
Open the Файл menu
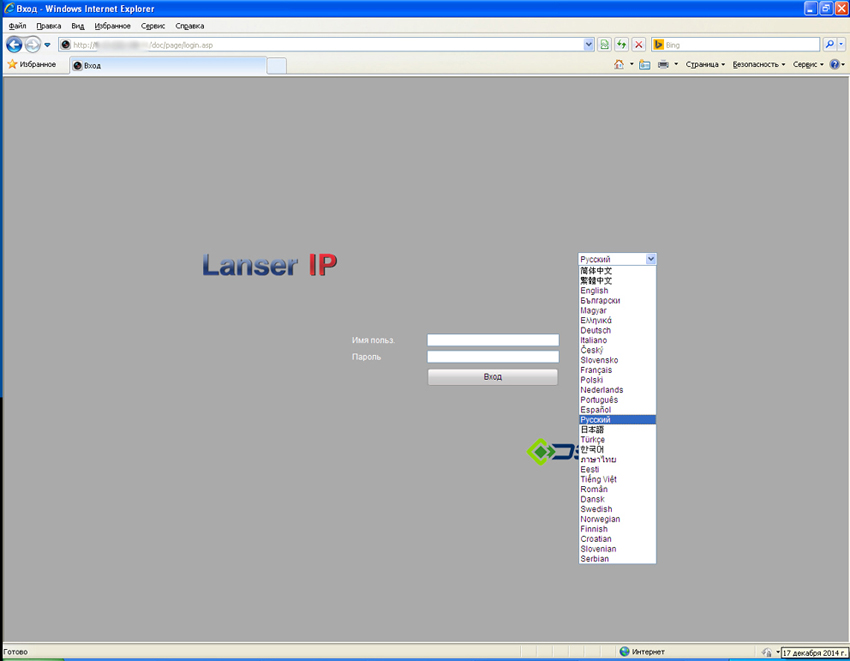17,25
